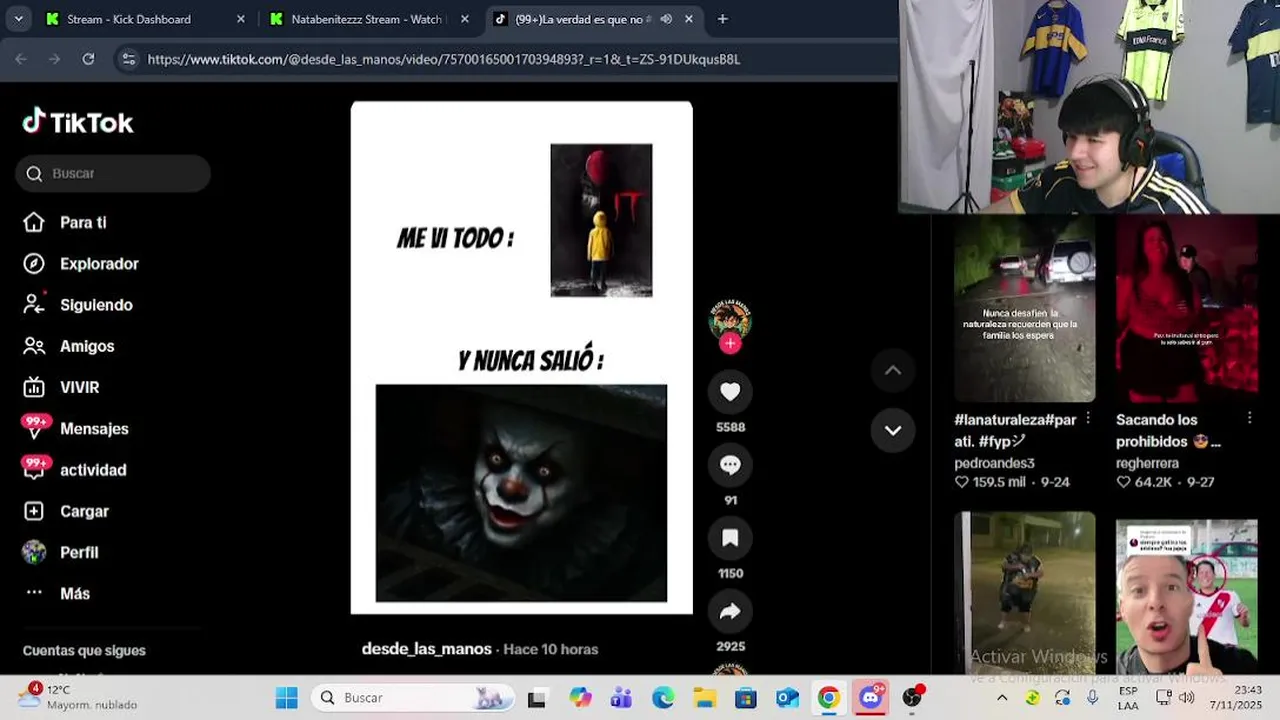Open tab search dropdown arrow
The height and width of the screenshot is (720, 1280).
18,19
